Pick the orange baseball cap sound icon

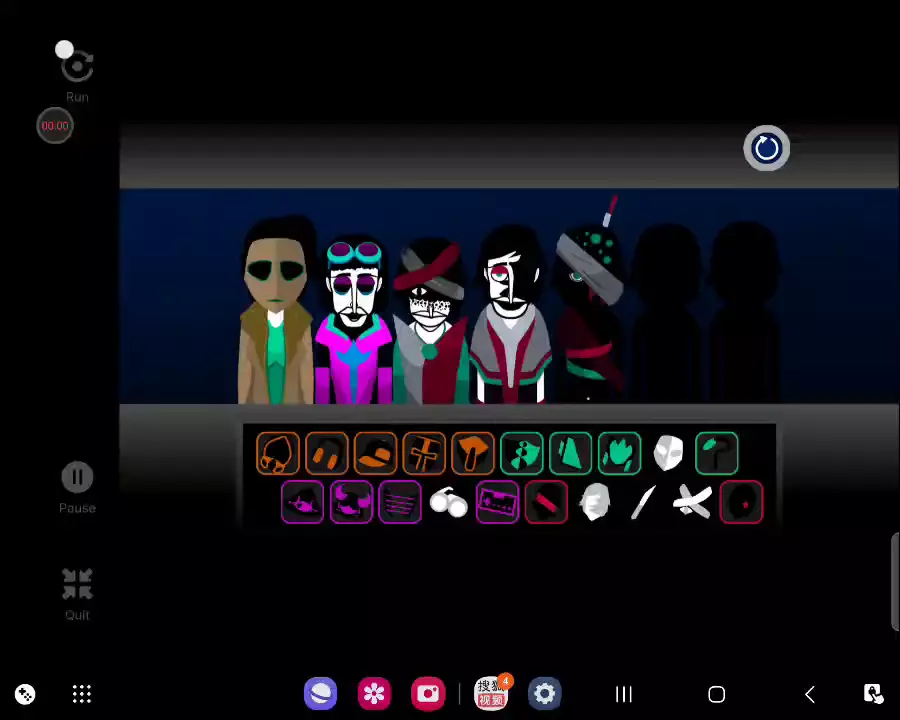375,453
